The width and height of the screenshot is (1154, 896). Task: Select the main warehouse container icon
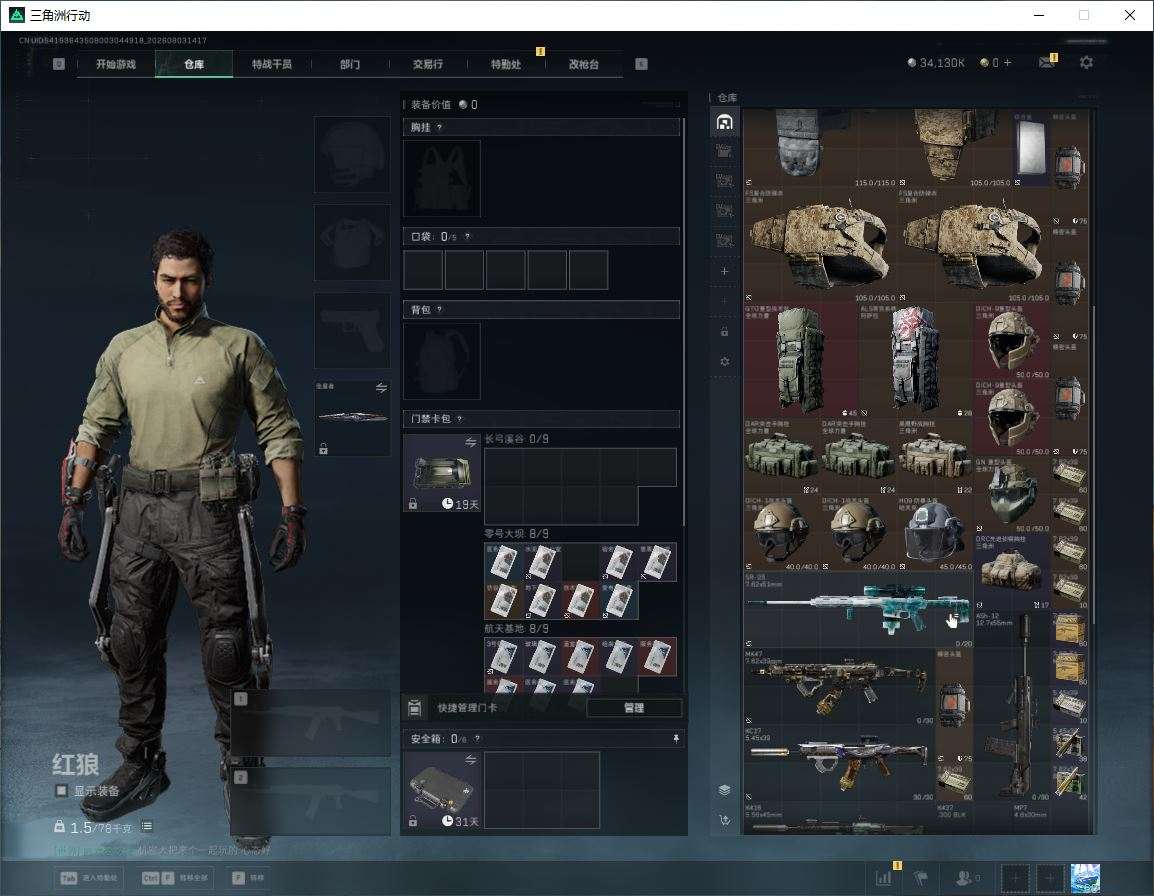tap(724, 122)
